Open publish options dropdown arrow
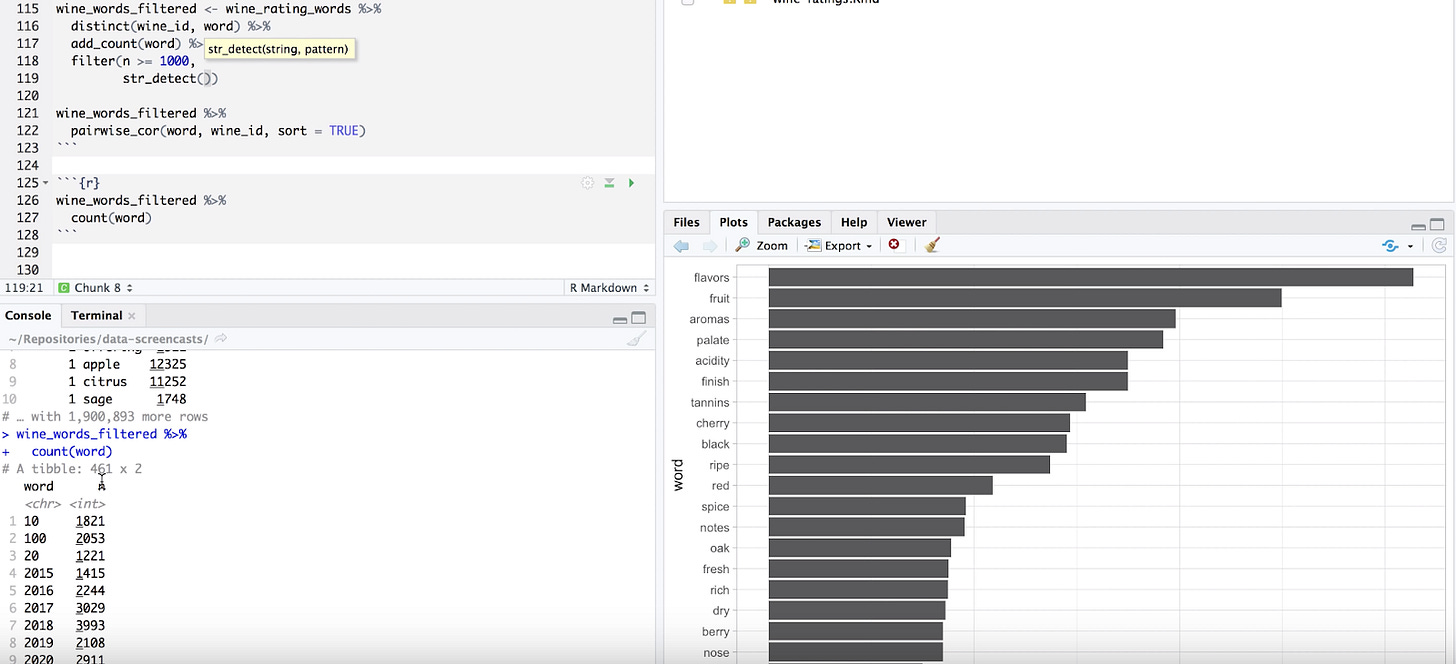Image resolution: width=1456 pixels, height=664 pixels. [1411, 246]
